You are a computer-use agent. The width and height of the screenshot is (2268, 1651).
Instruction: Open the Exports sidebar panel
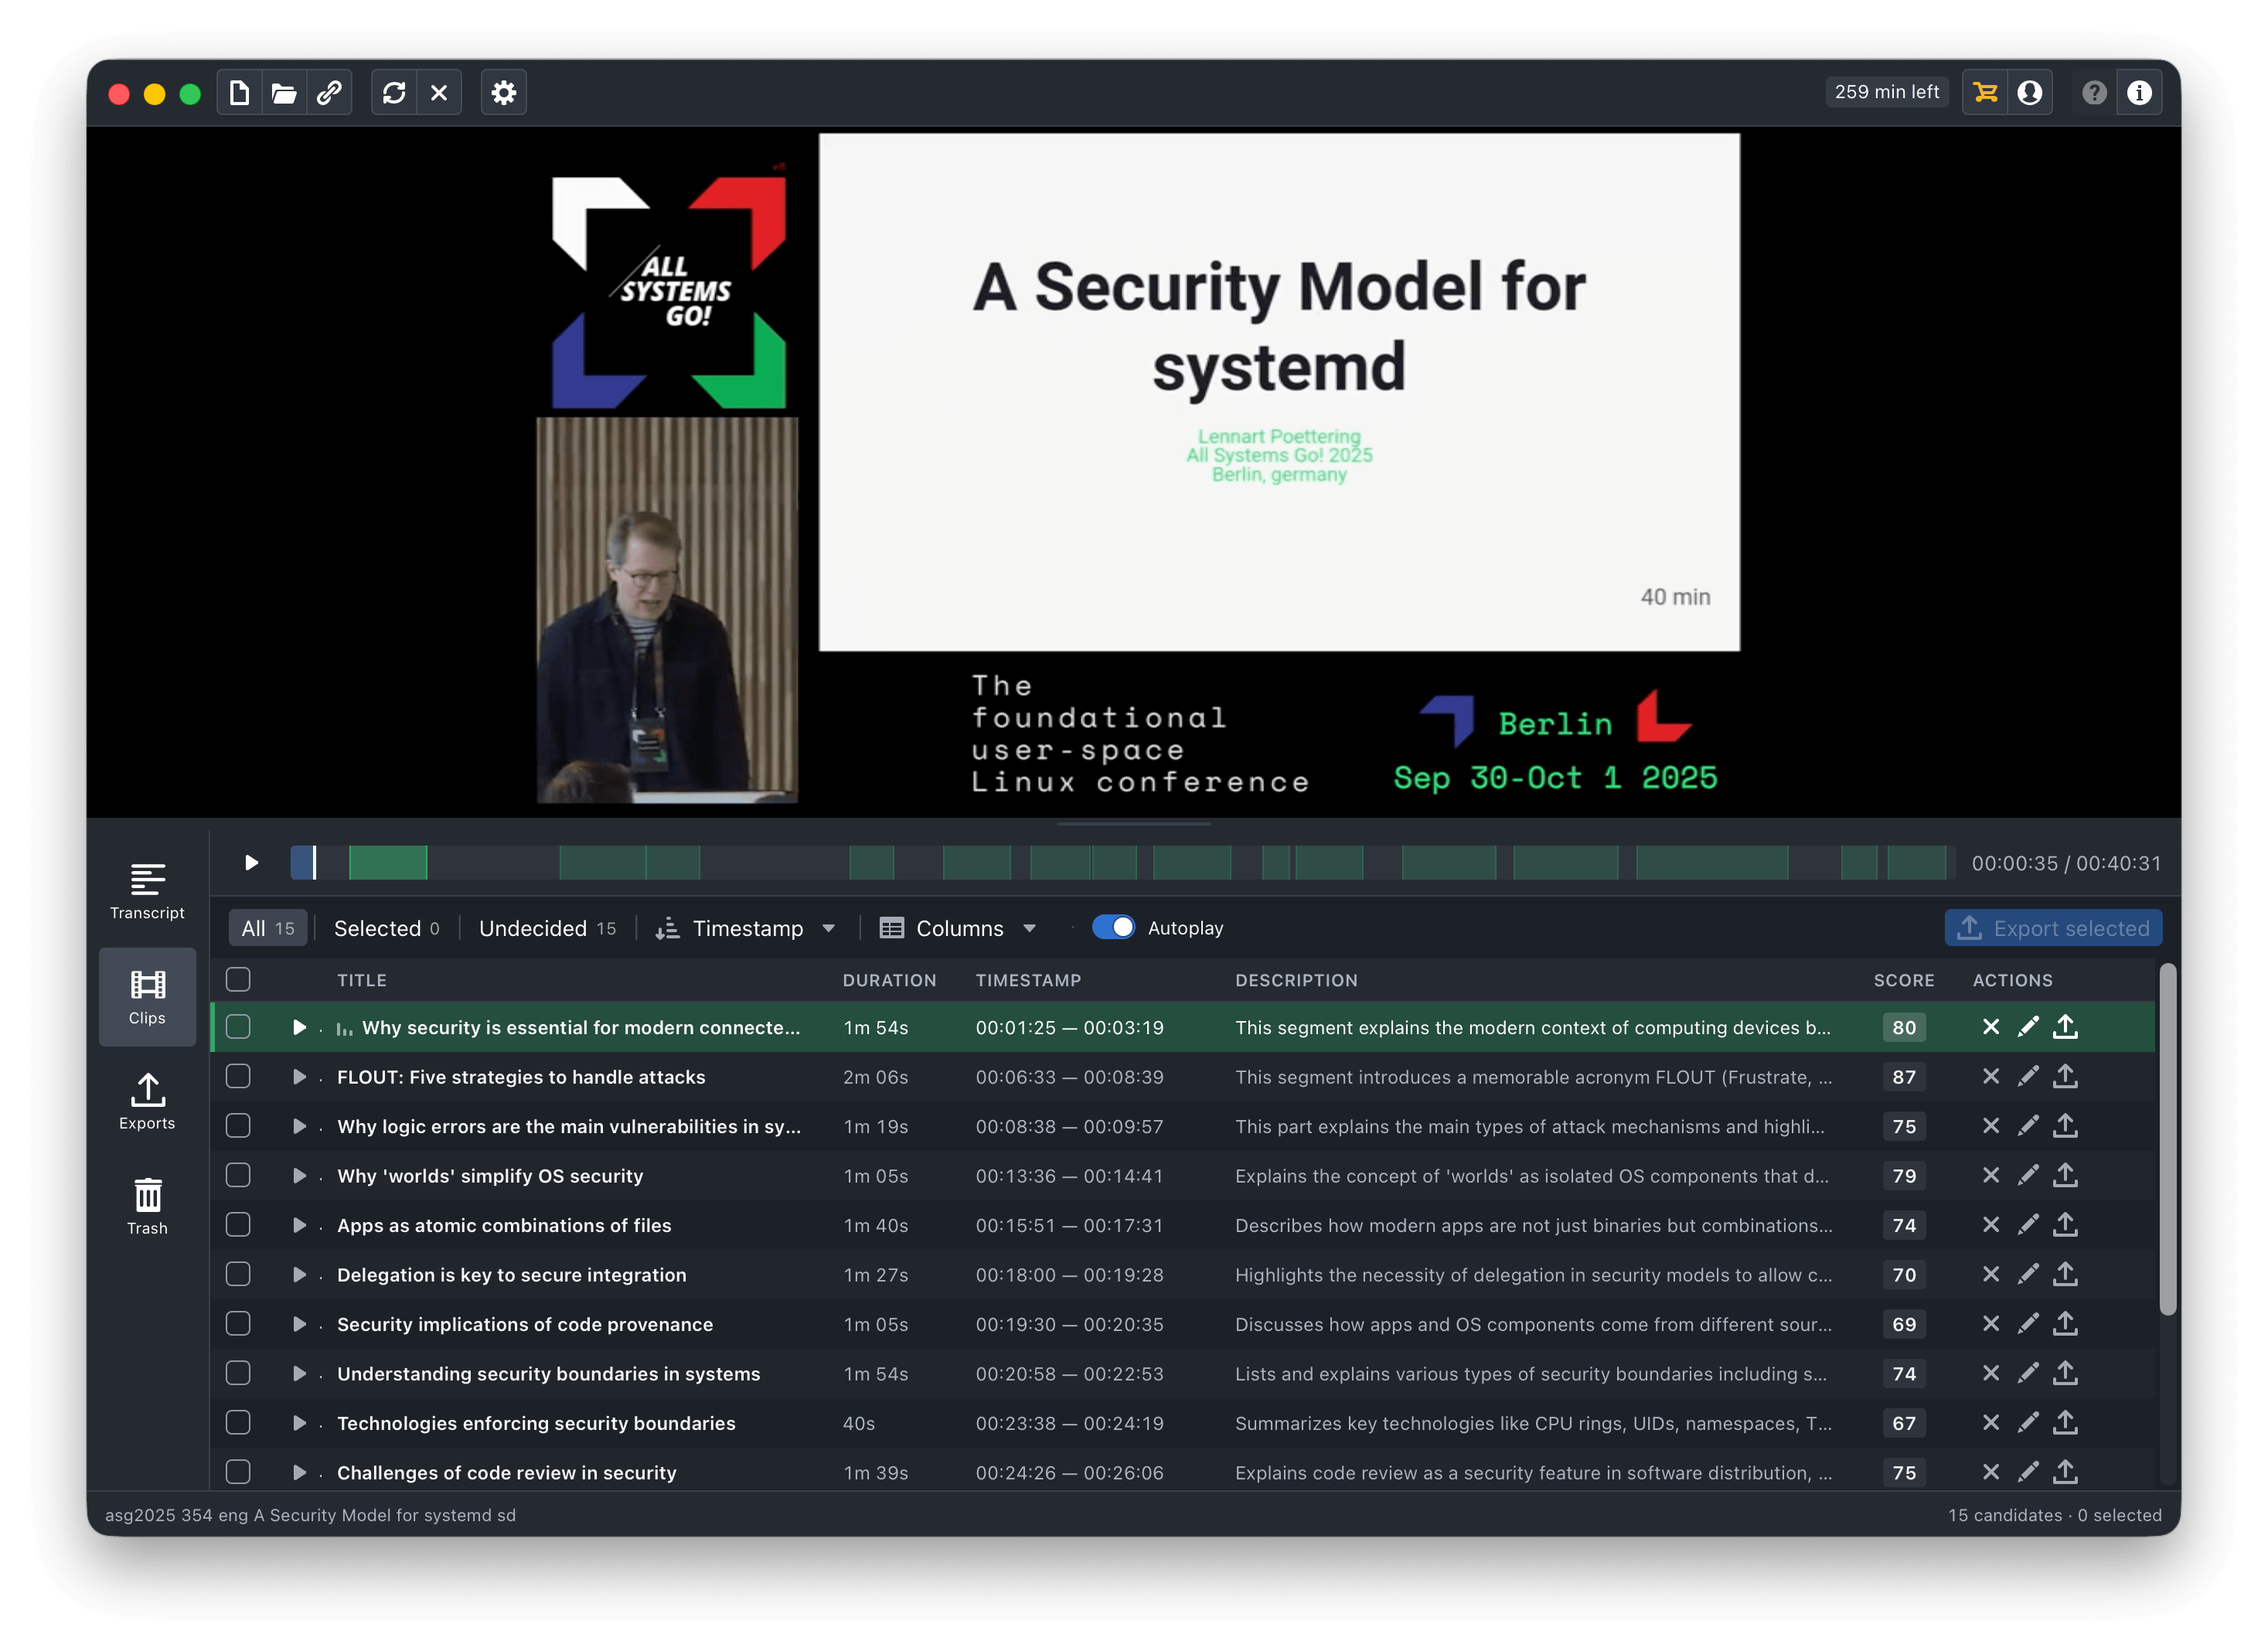click(x=147, y=1102)
